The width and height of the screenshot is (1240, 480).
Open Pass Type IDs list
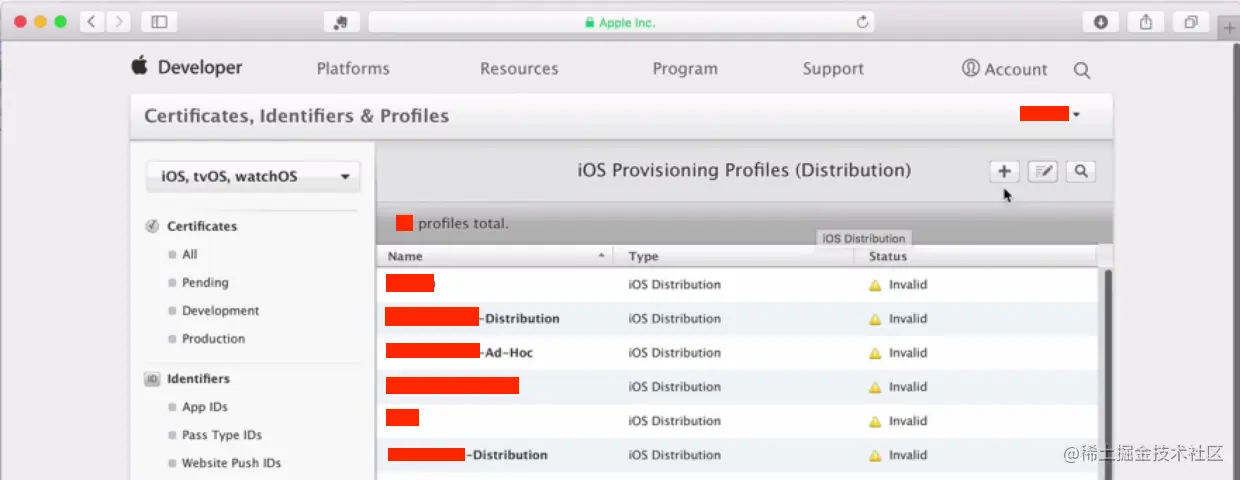(222, 435)
